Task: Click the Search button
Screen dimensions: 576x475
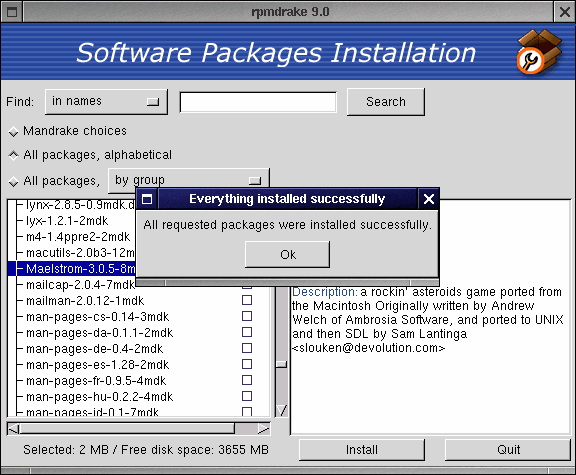Action: coord(386,102)
